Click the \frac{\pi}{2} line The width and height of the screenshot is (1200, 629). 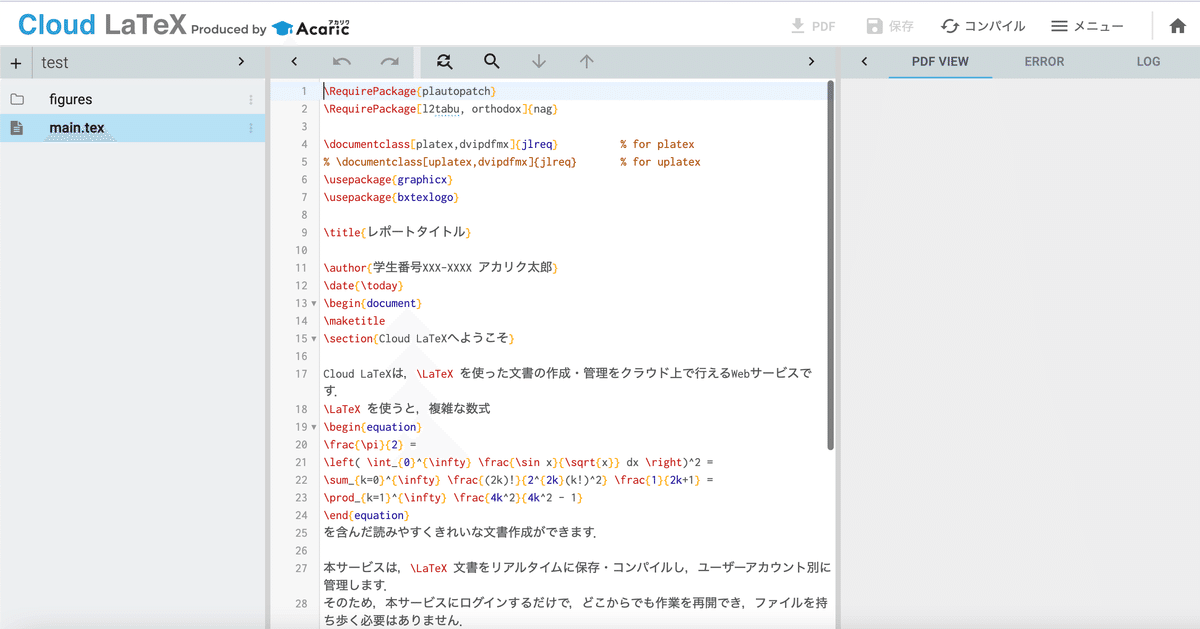coord(369,445)
